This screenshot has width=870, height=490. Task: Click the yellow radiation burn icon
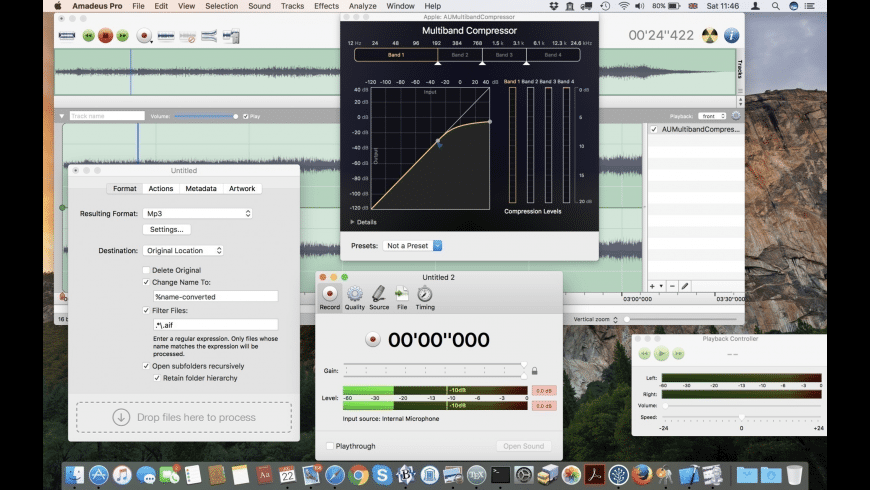(710, 36)
